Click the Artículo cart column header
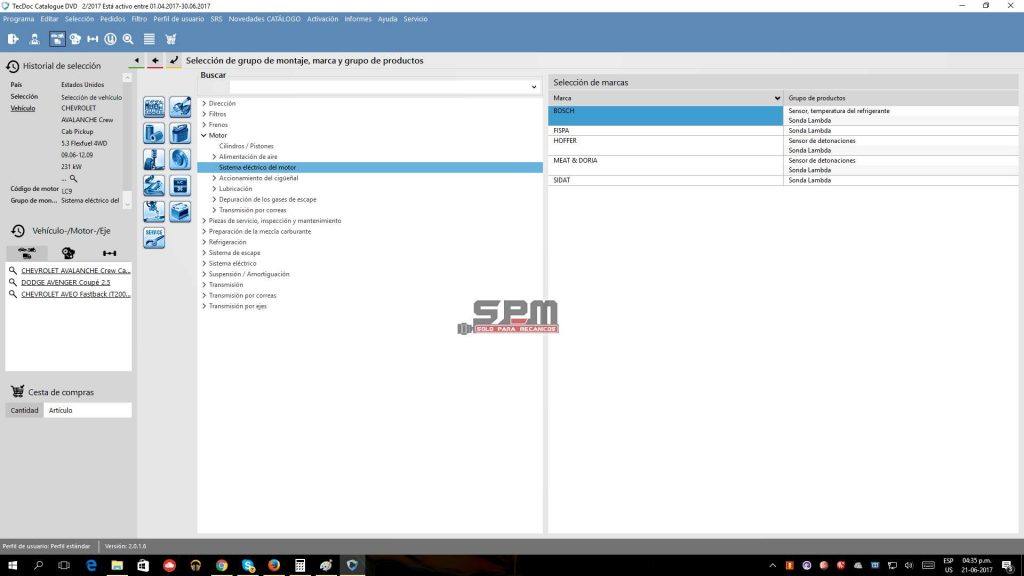 [88, 411]
